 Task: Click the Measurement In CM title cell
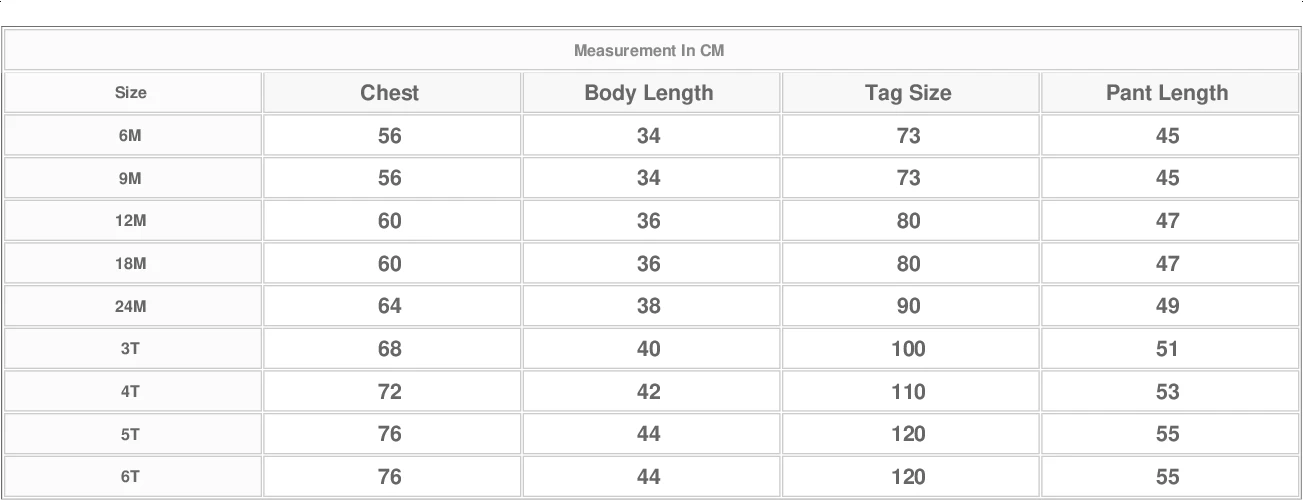649,50
